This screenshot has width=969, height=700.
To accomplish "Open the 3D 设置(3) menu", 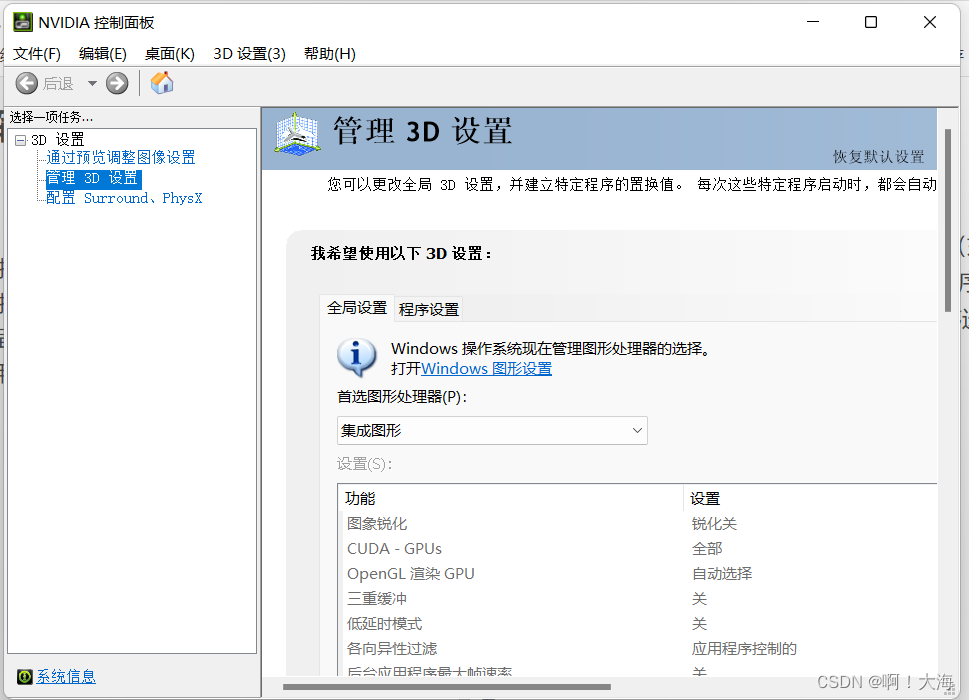I will pos(250,54).
